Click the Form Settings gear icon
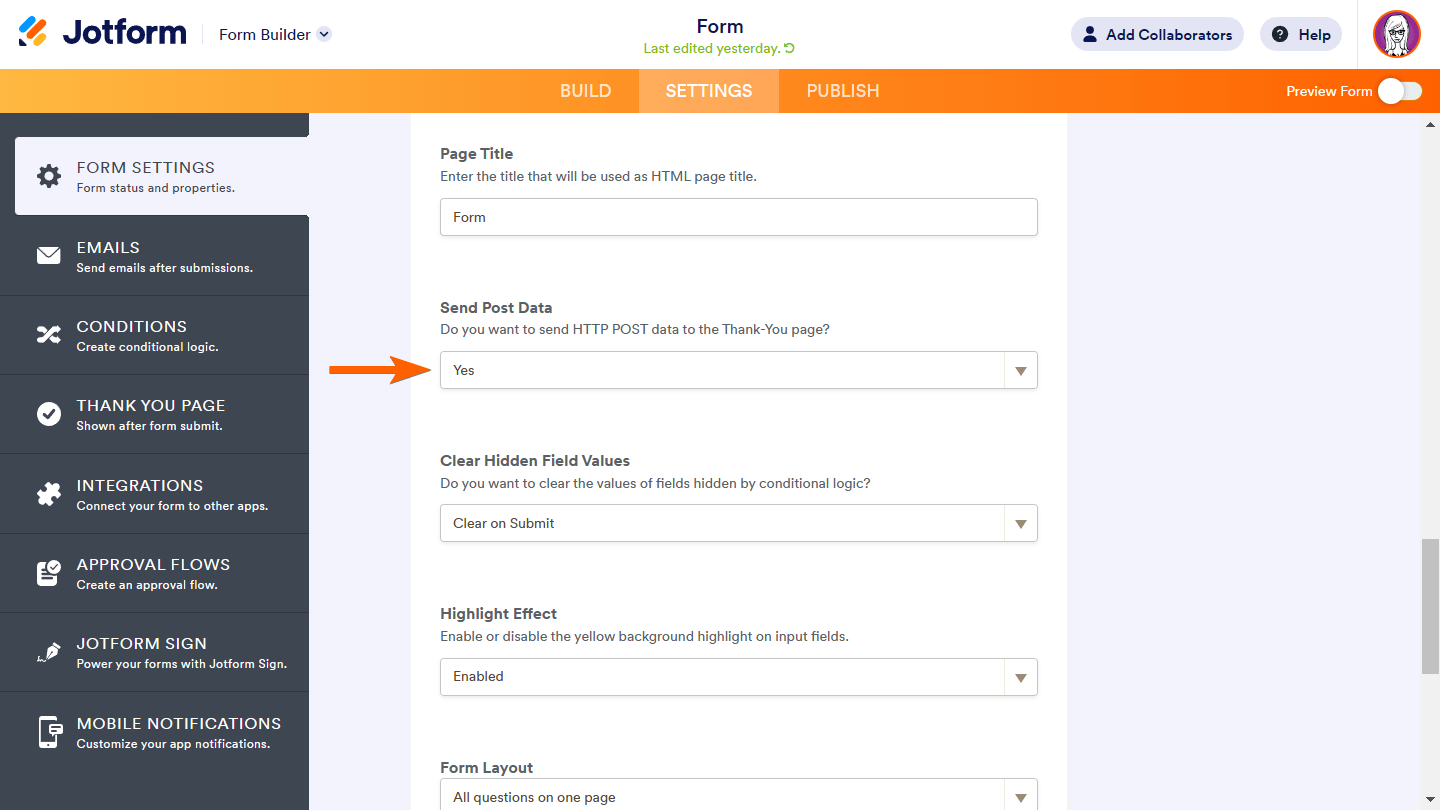The image size is (1440, 810). pos(48,176)
